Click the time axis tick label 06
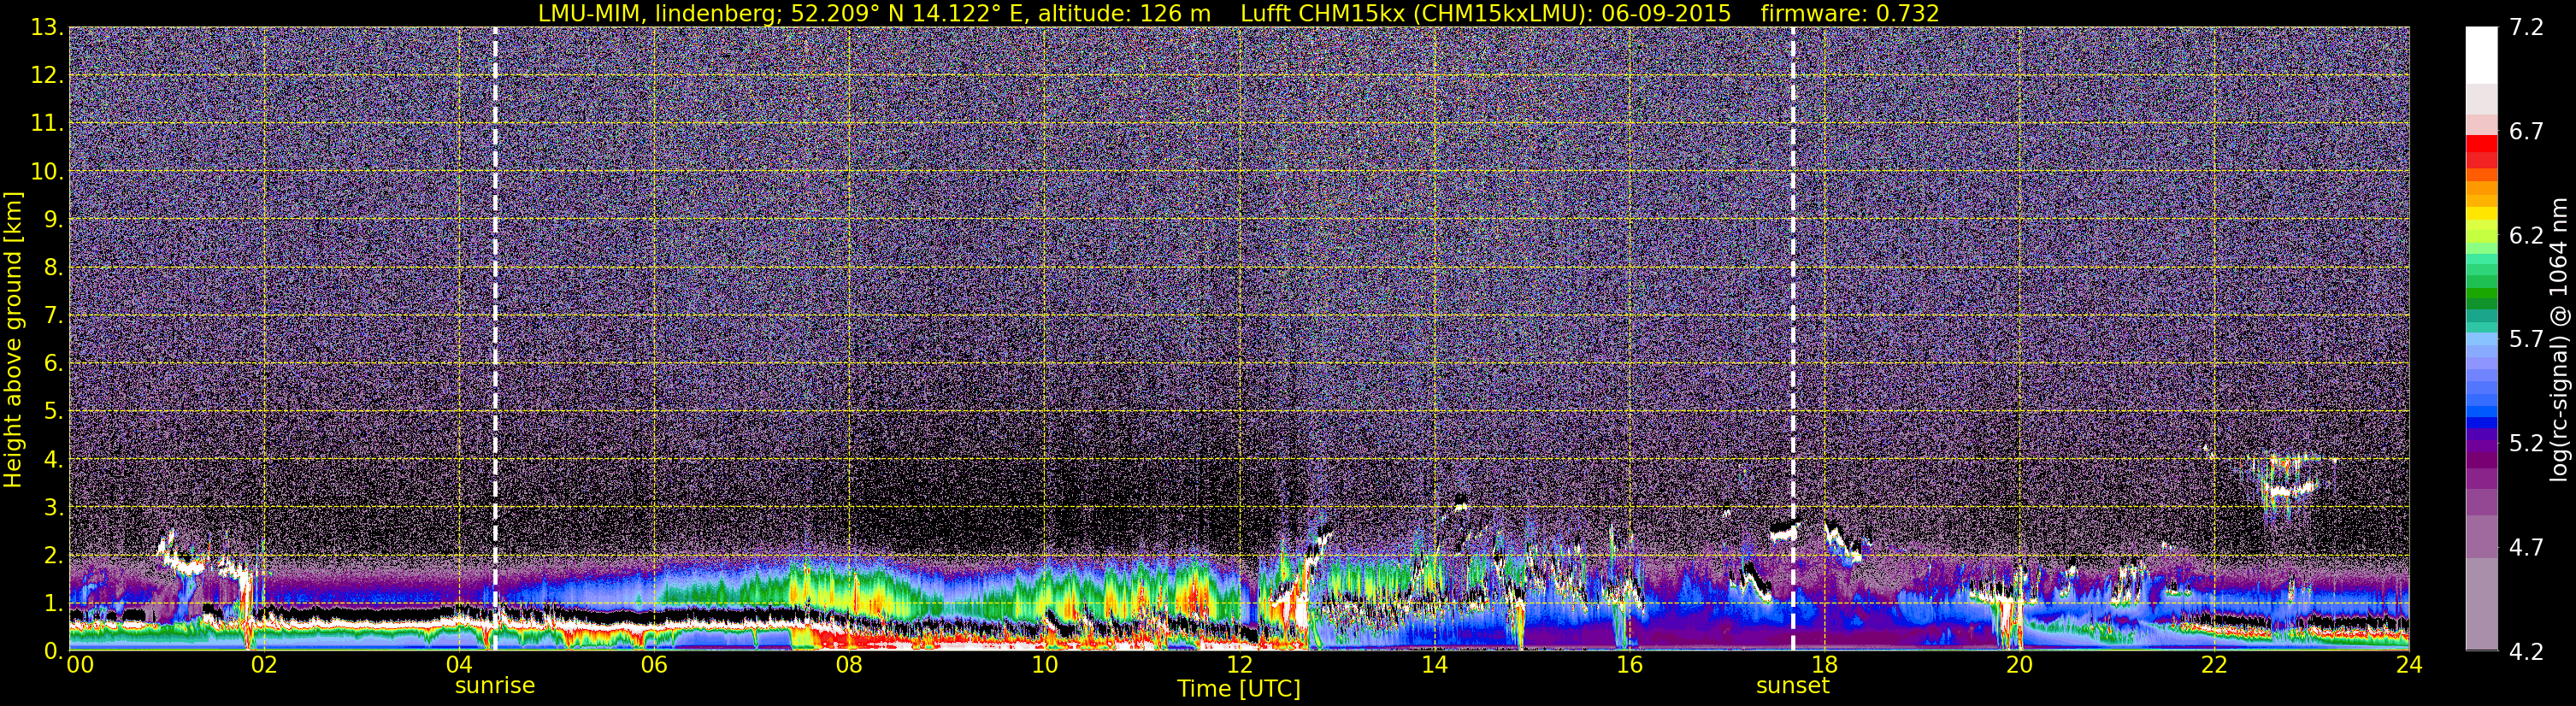Screen dimensions: 2576x706 (654, 665)
